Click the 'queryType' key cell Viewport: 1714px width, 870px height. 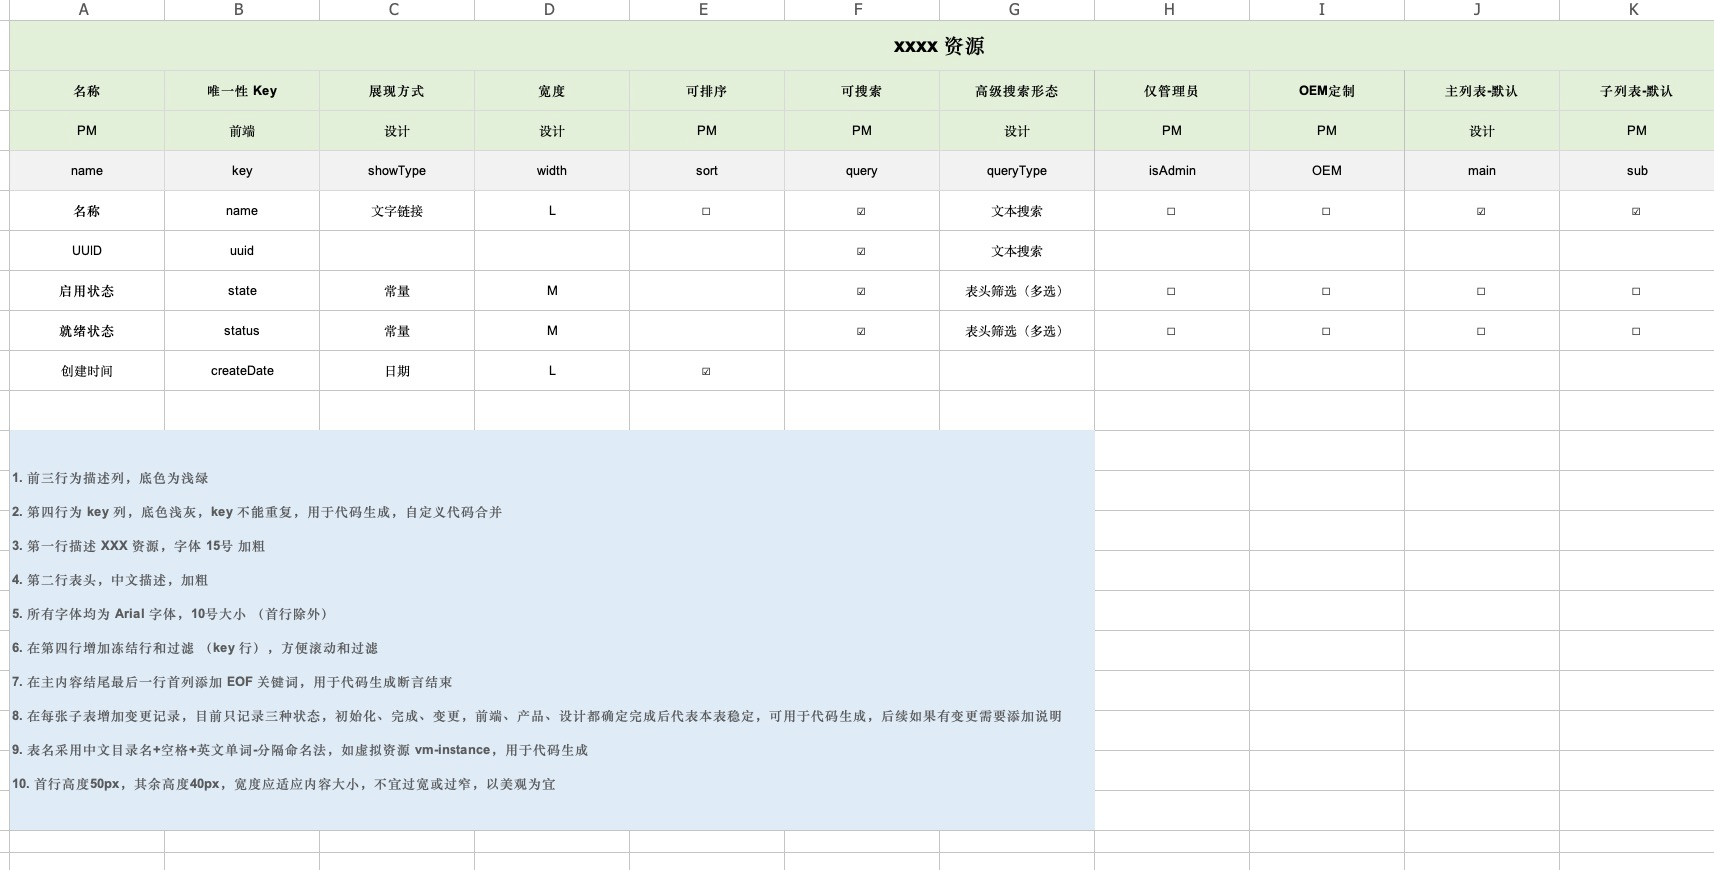click(x=1016, y=171)
